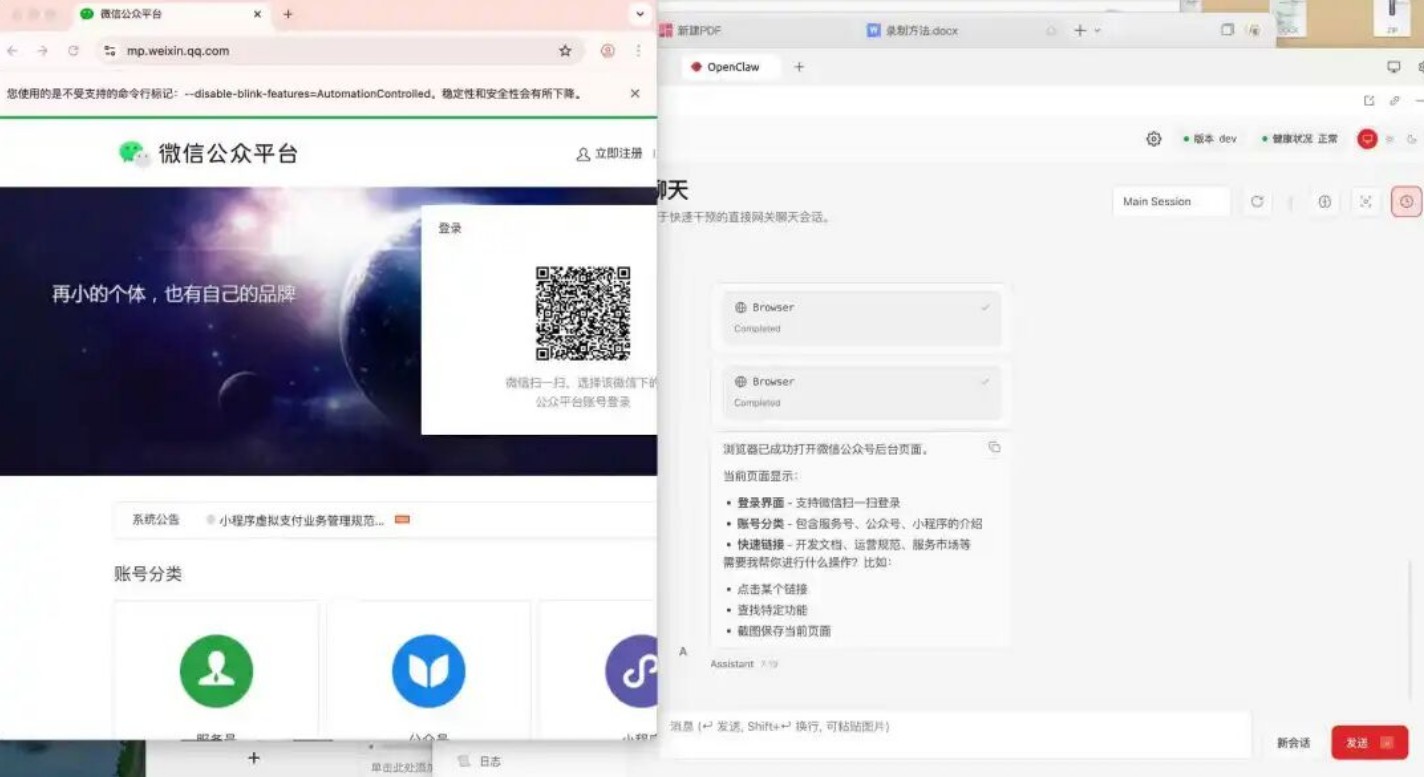Screen dimensions: 1424x777
Task: Open the OpenClaw settings gear icon
Action: pos(1153,139)
